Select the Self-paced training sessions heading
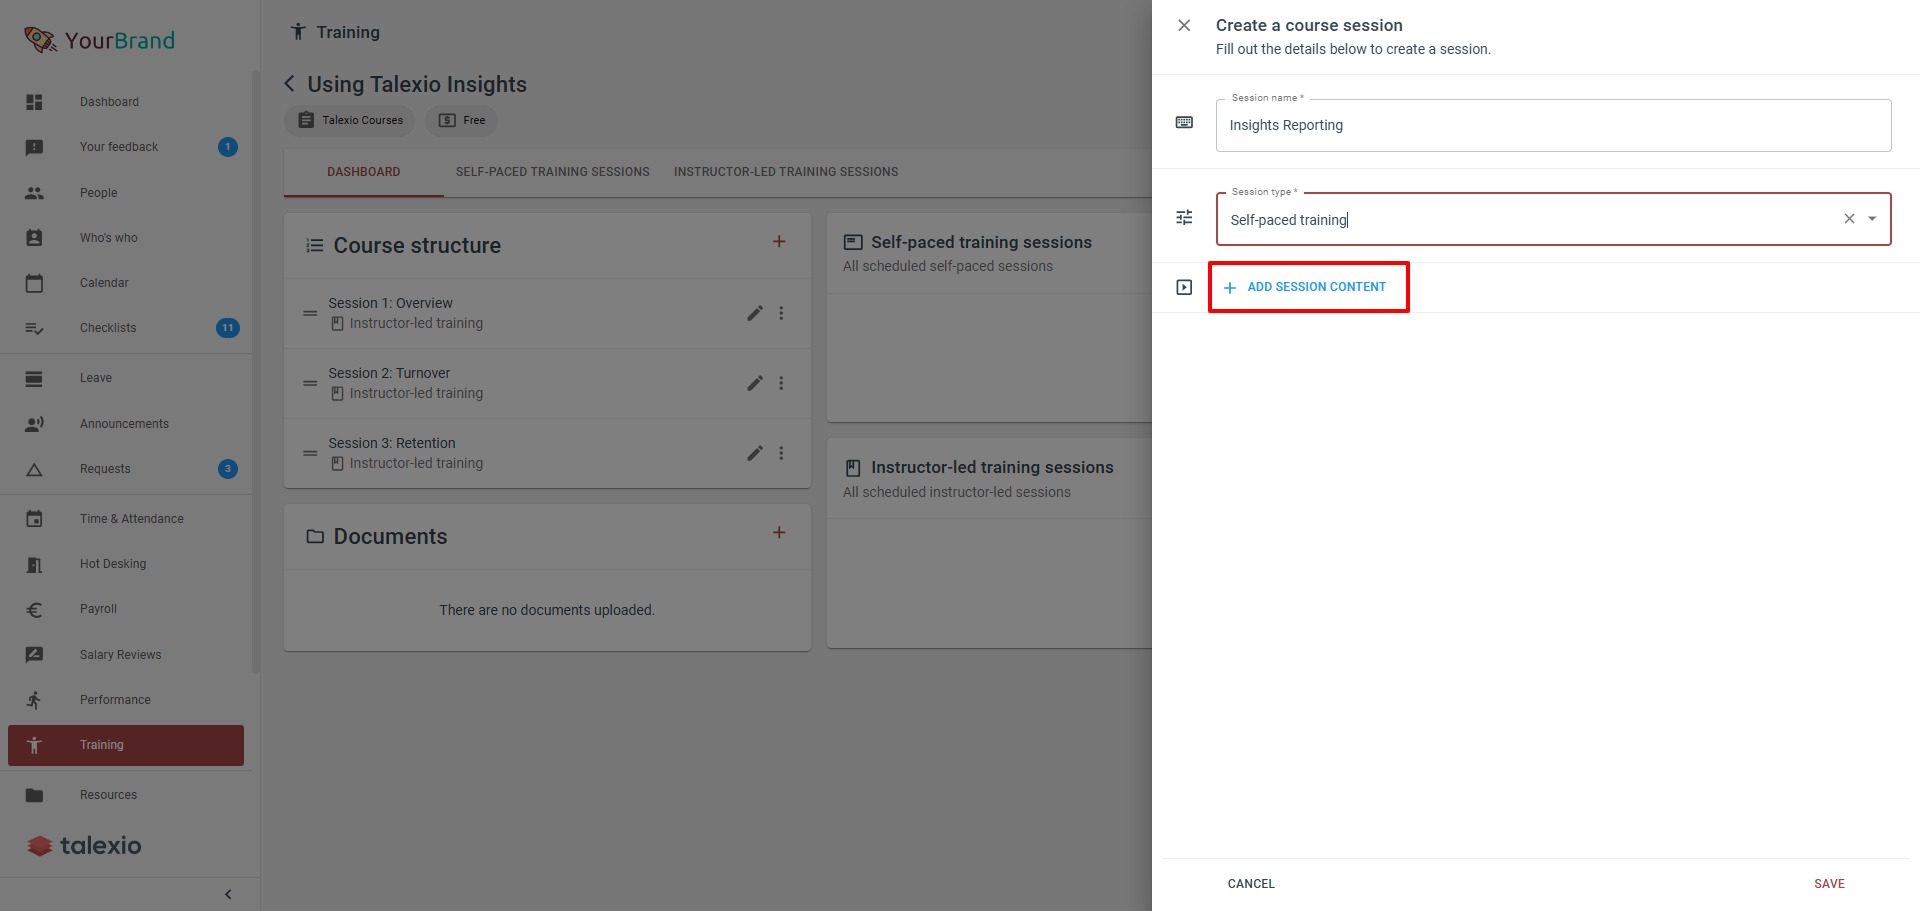The height and width of the screenshot is (911, 1920). 981,242
